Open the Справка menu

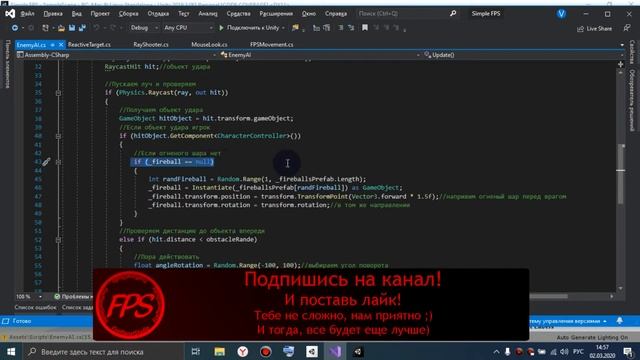tap(336, 13)
